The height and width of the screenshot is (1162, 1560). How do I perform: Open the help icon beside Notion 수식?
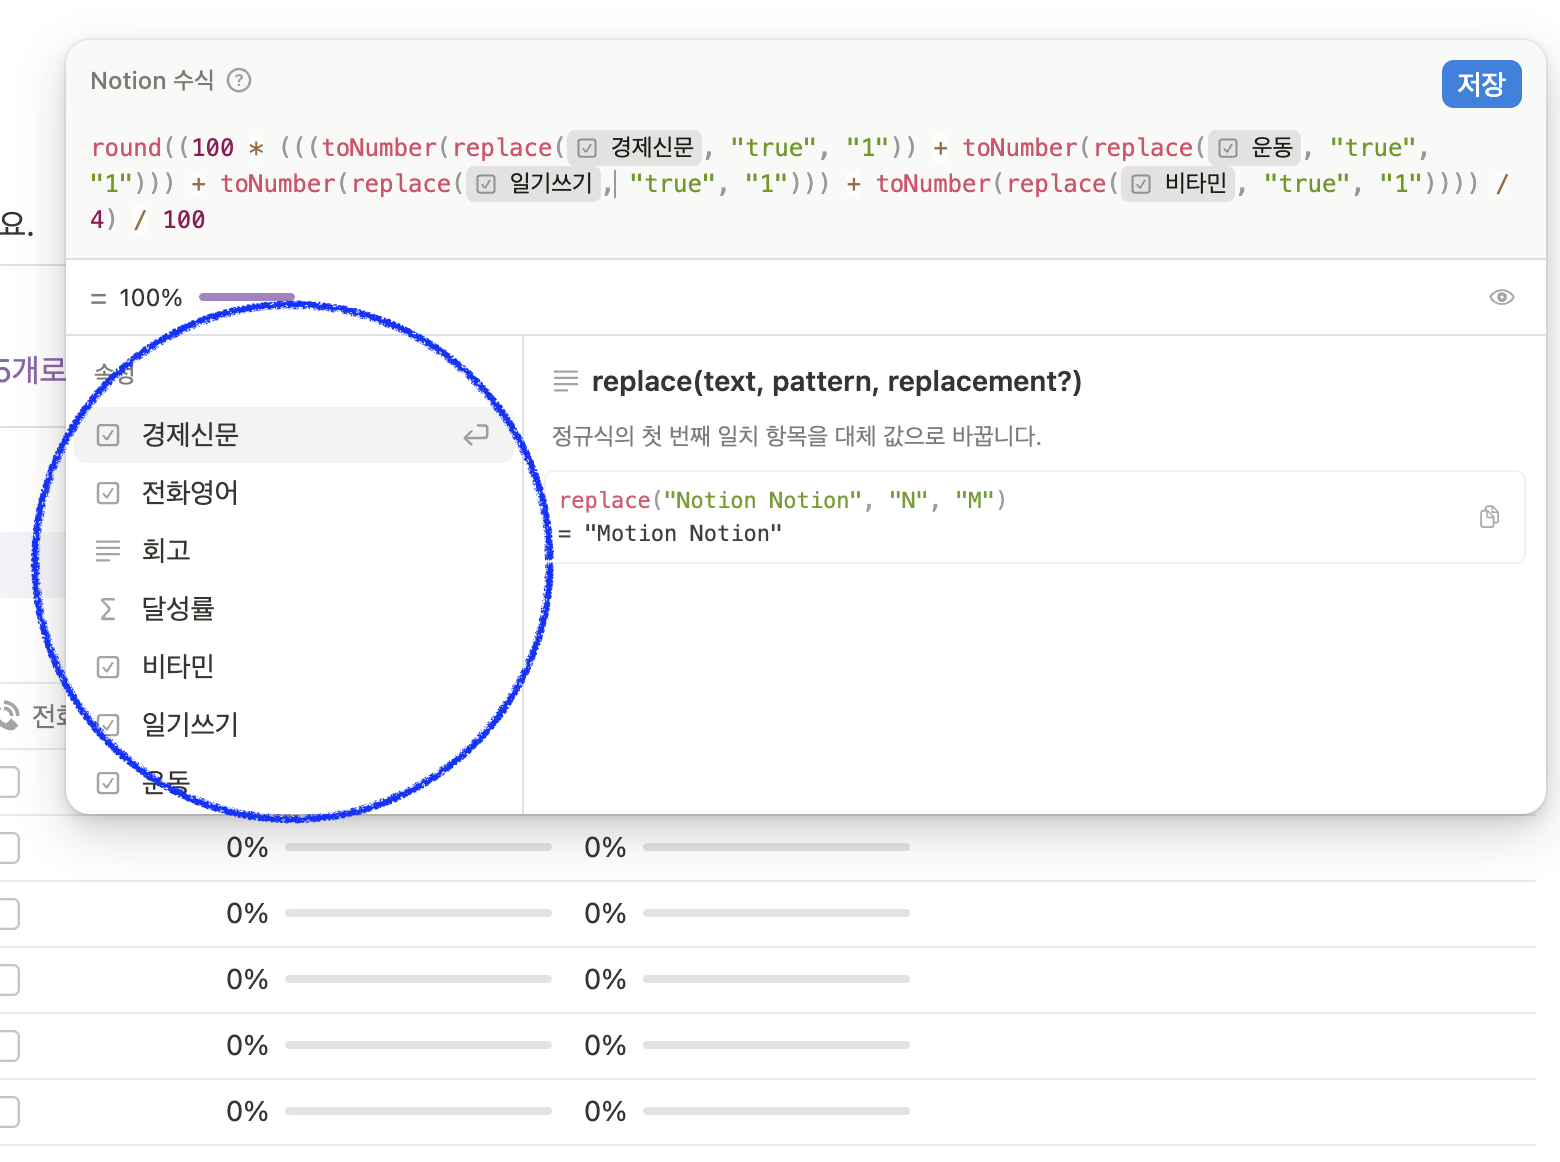[x=239, y=80]
